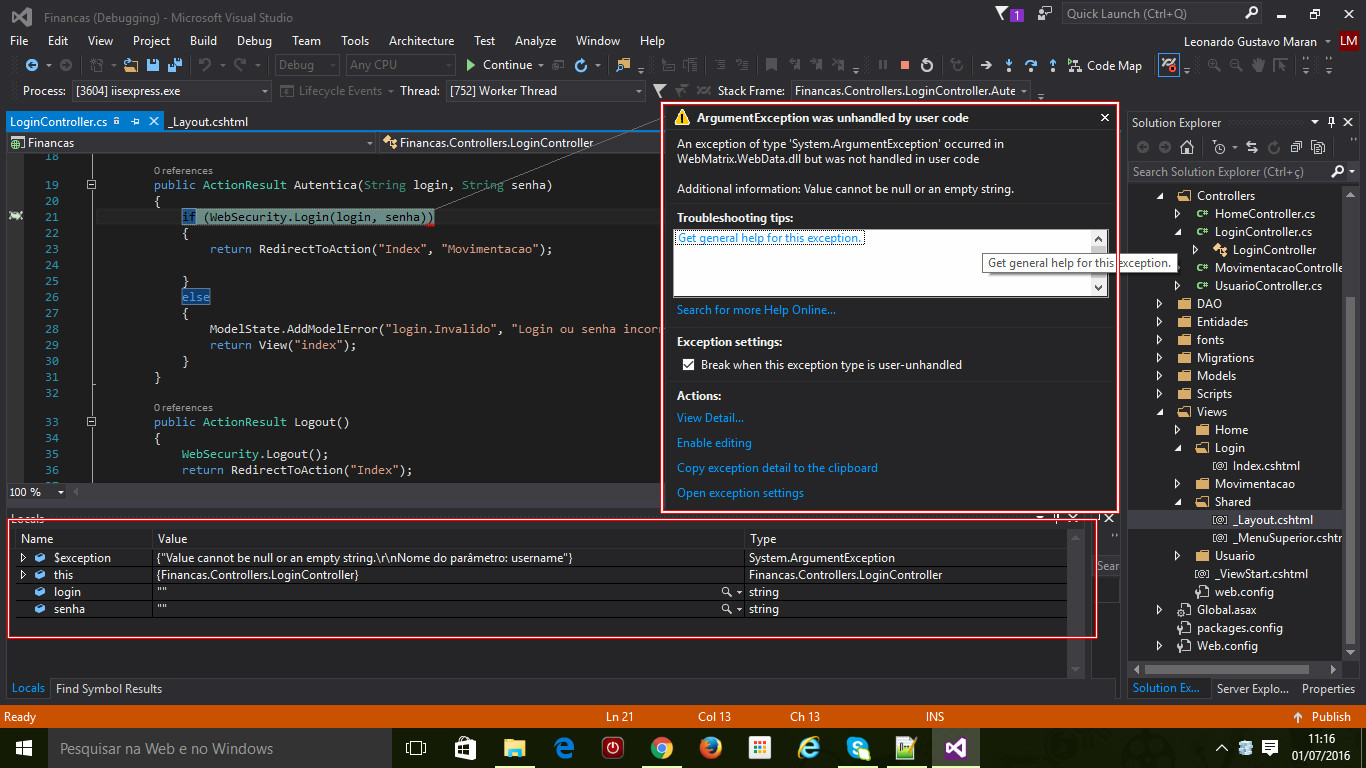Open the Thread dropdown Worker Thread
The image size is (1366, 768).
click(546, 91)
